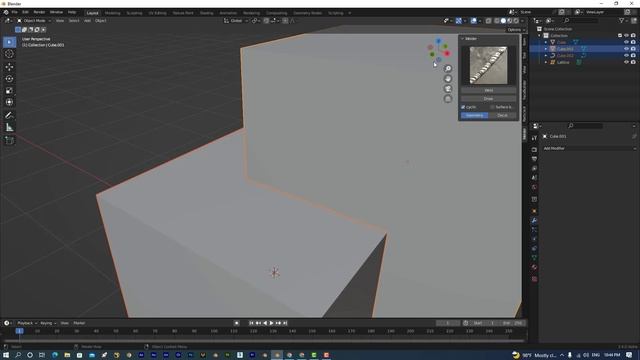Open the Tool properties tab

coord(534,138)
